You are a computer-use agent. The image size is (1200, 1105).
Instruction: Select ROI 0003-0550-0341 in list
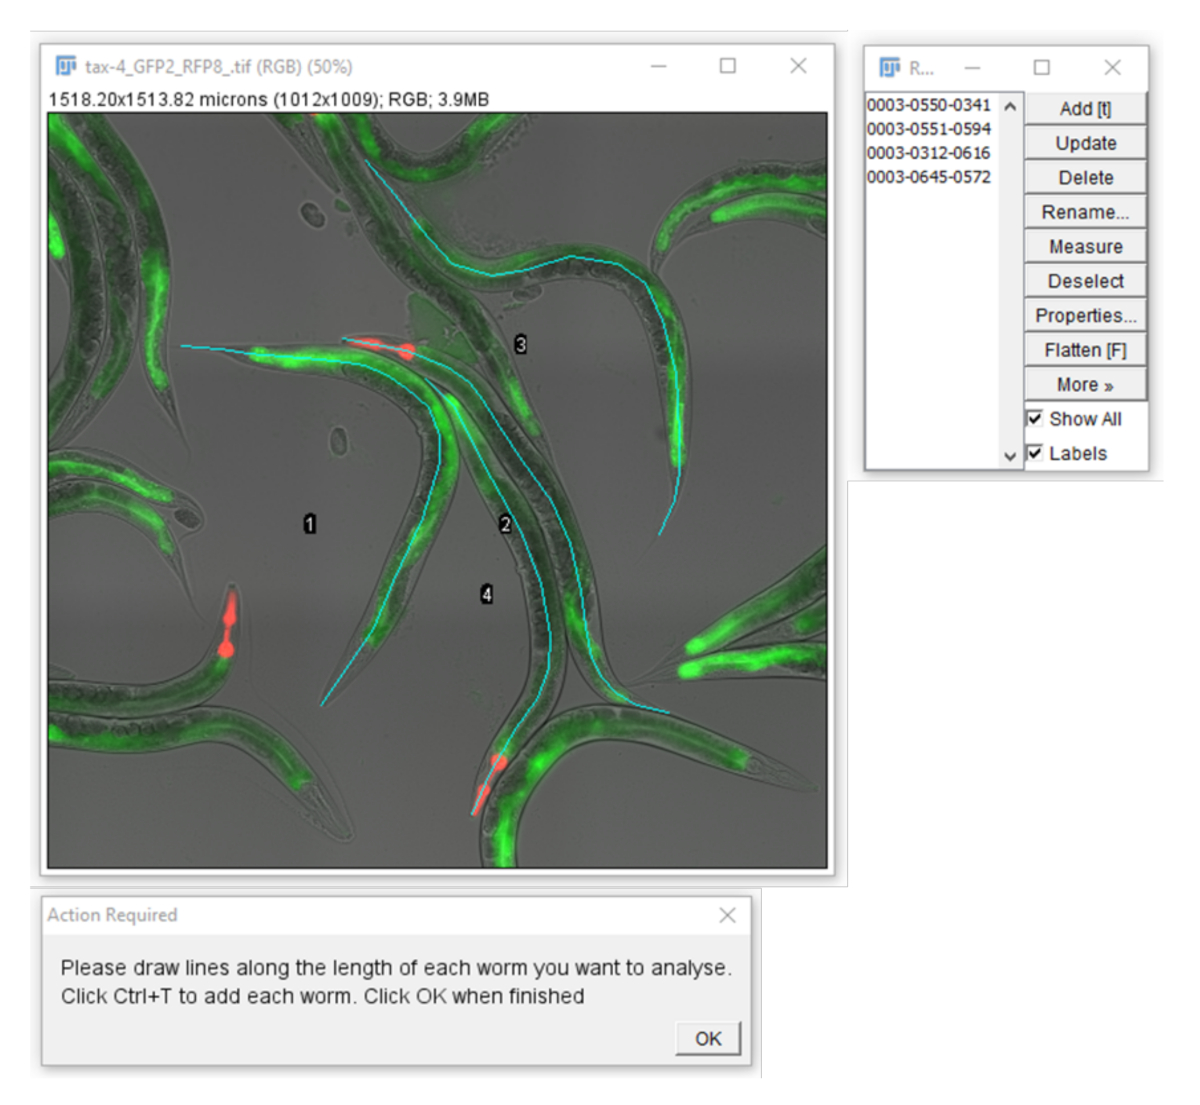click(929, 105)
